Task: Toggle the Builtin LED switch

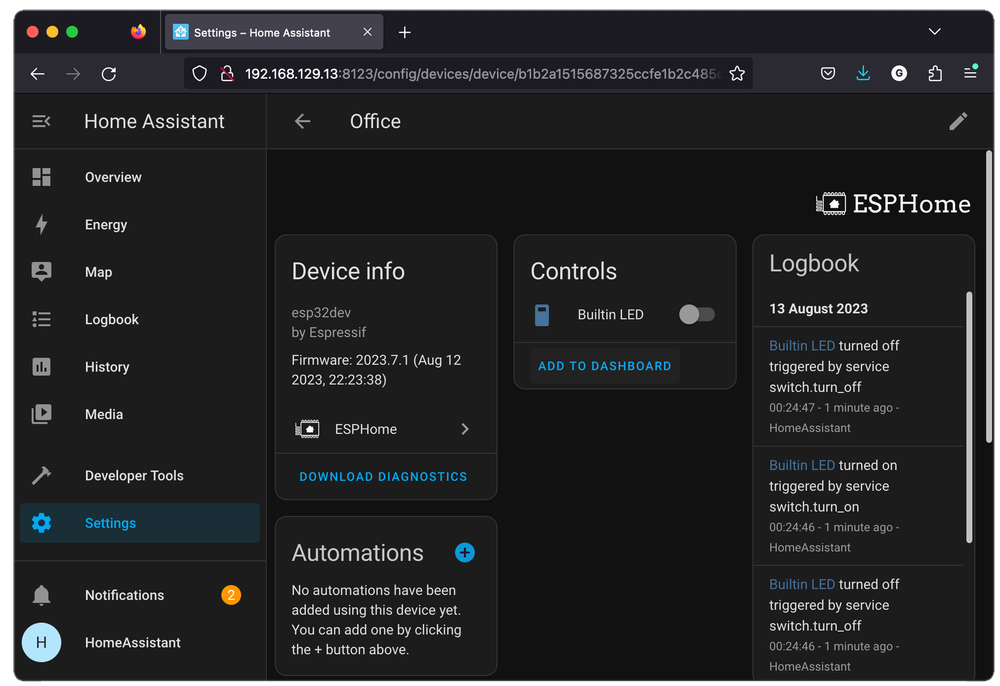Action: pos(696,315)
